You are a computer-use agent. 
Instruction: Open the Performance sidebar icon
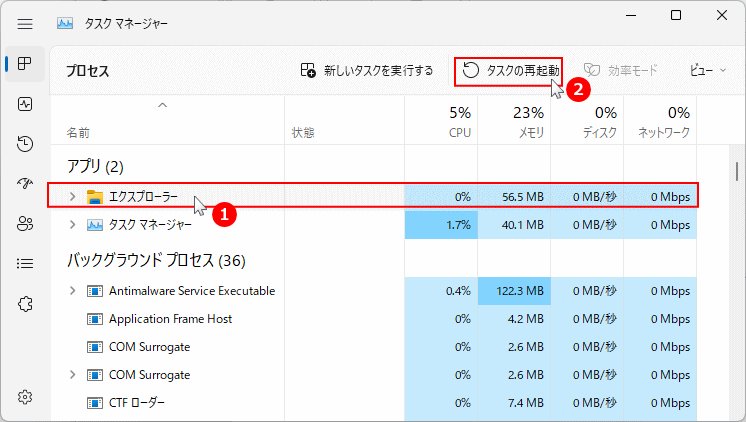click(x=25, y=104)
